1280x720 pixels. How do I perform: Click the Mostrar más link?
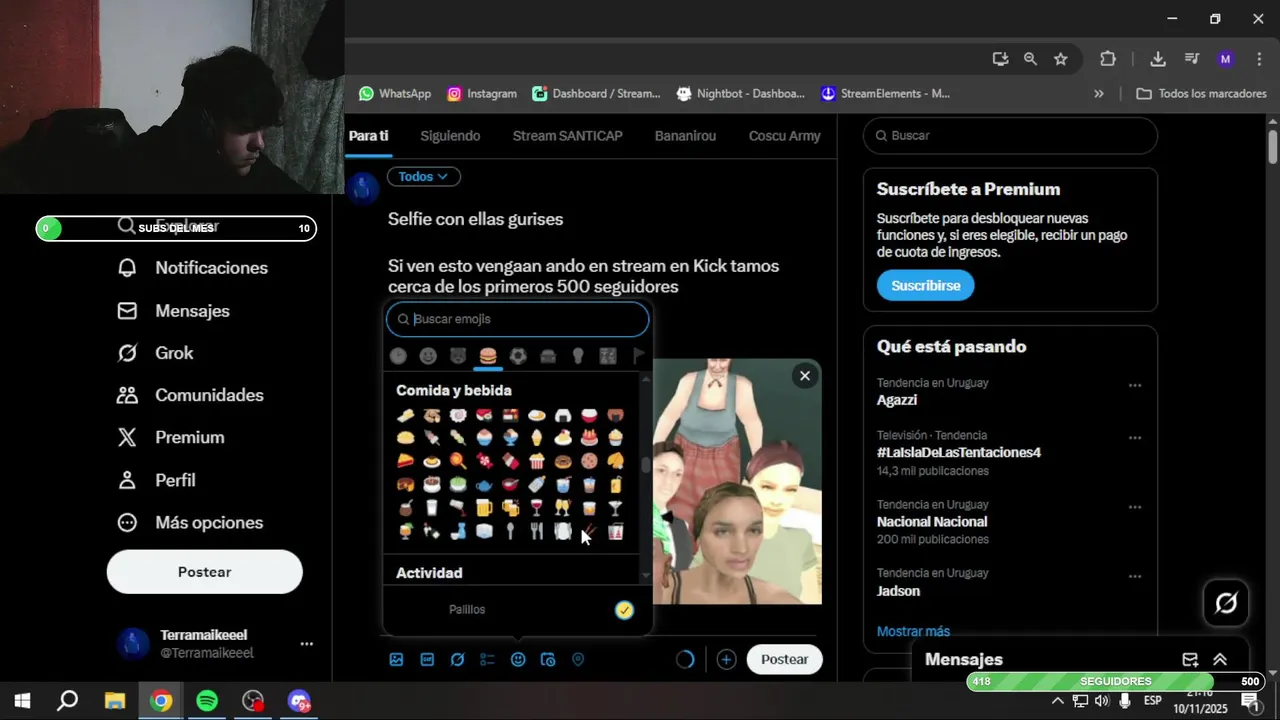coord(913,631)
